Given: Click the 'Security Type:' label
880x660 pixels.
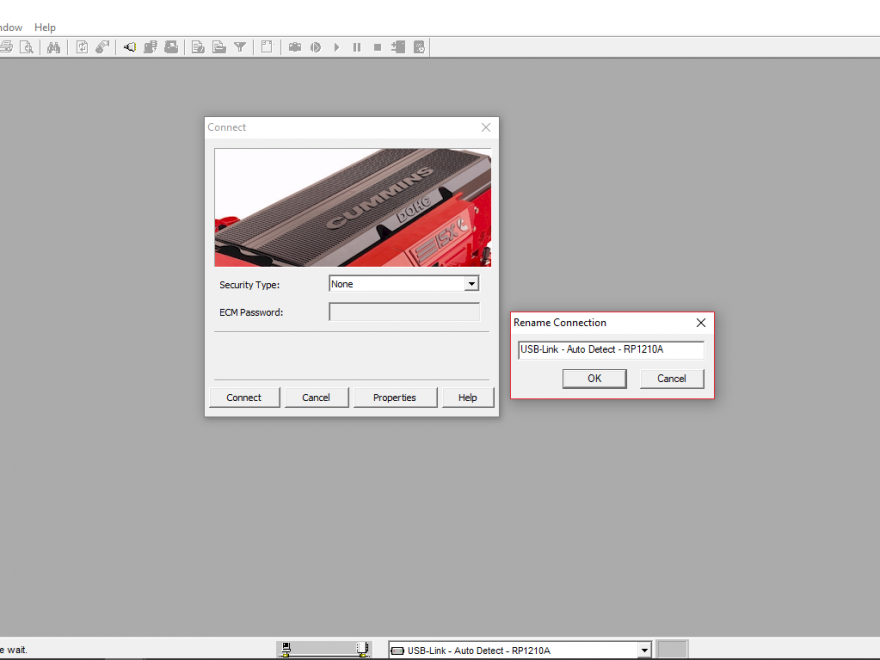Looking at the screenshot, I should coord(249,285).
